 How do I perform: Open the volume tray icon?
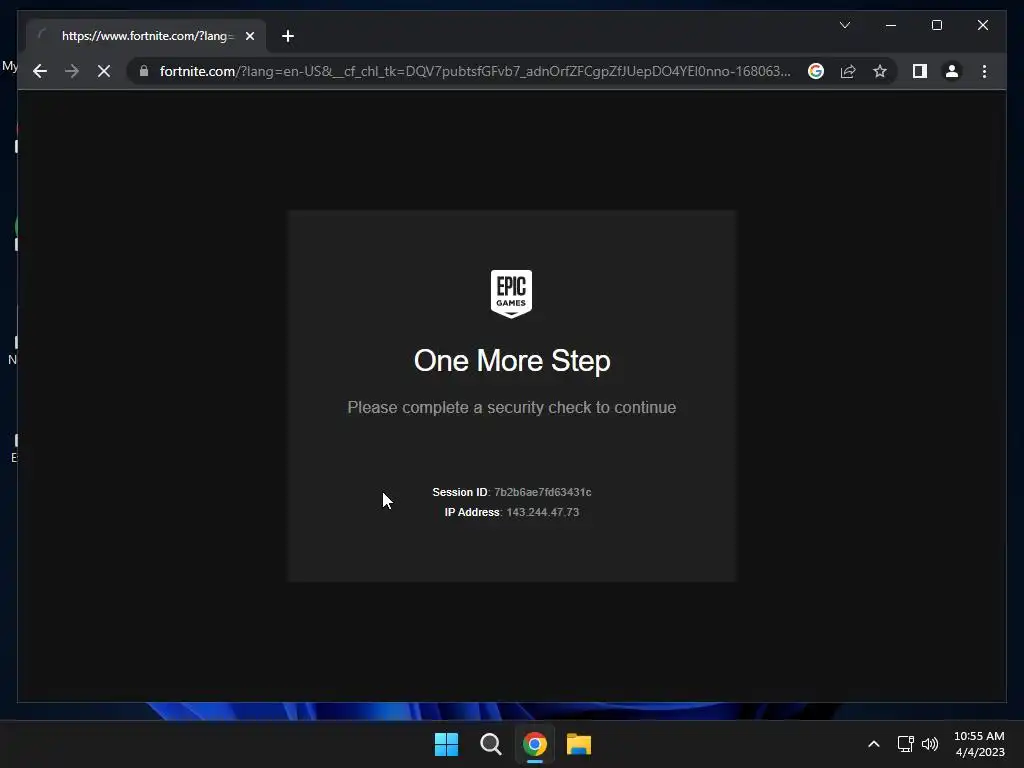pos(929,744)
